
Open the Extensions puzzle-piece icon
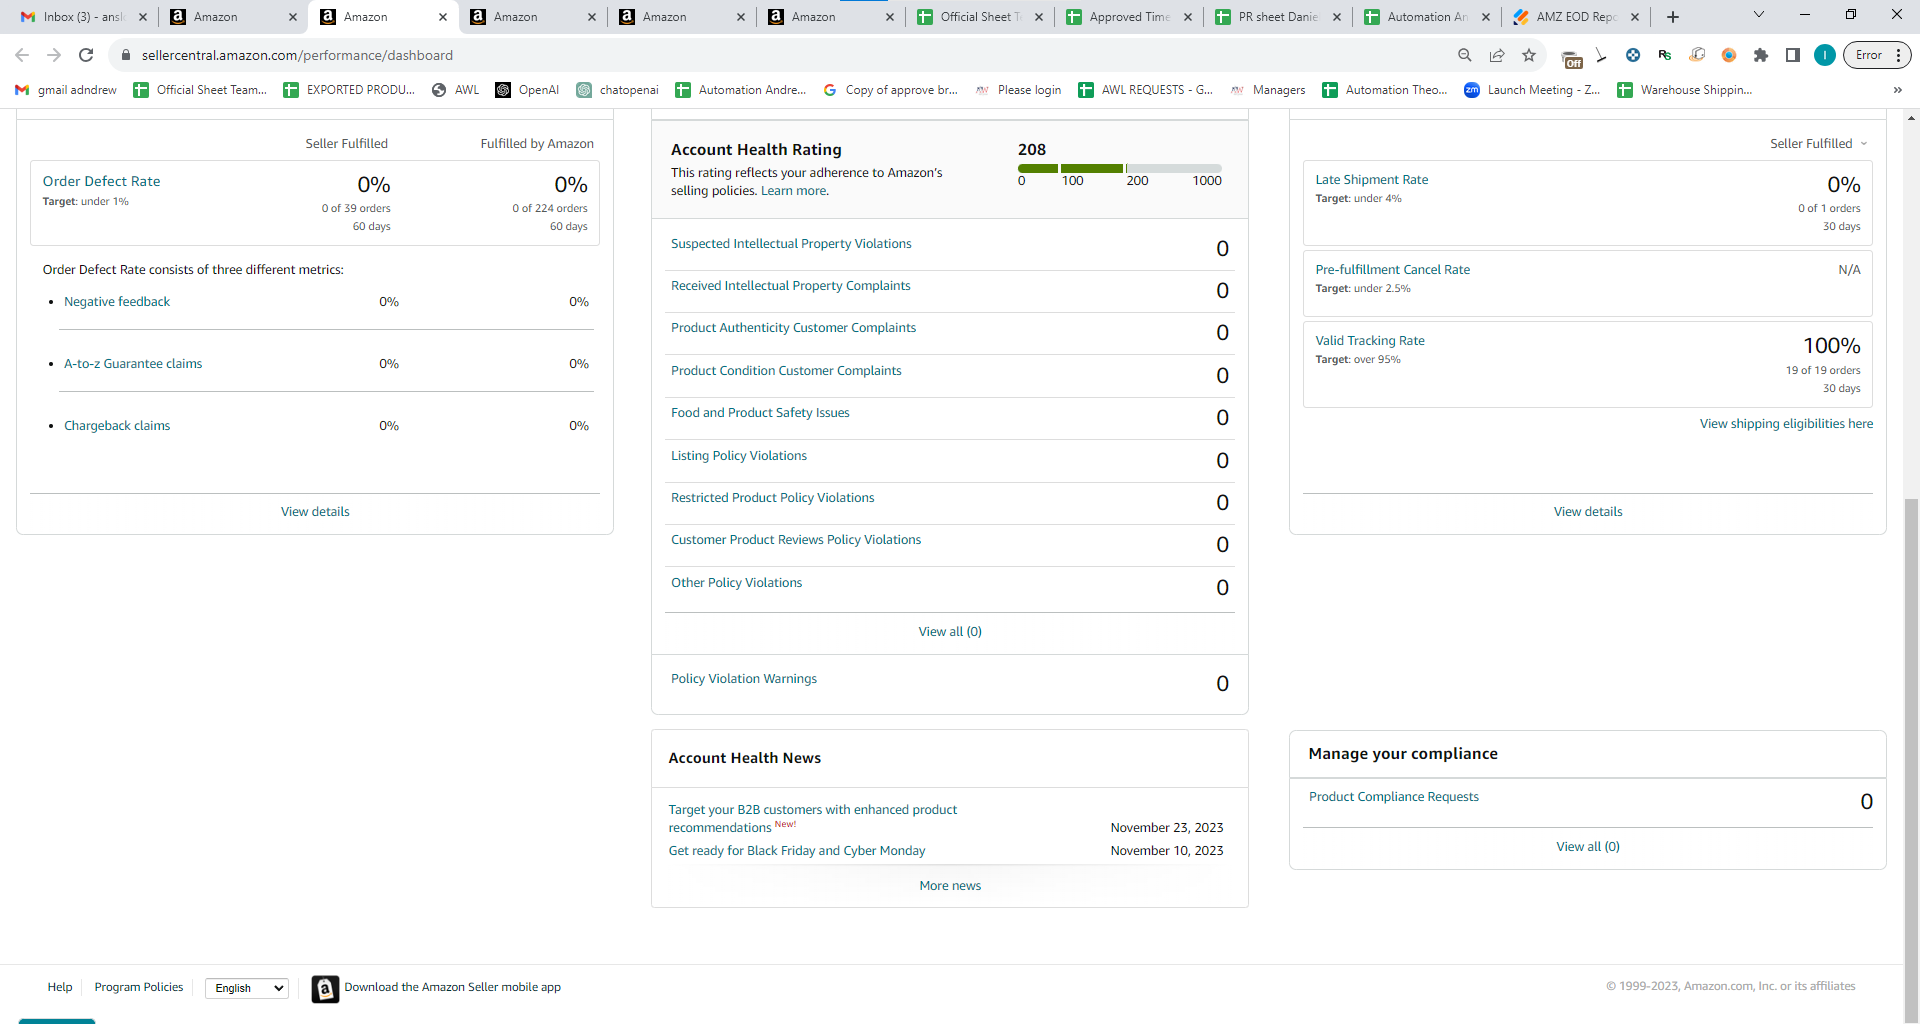(1761, 55)
